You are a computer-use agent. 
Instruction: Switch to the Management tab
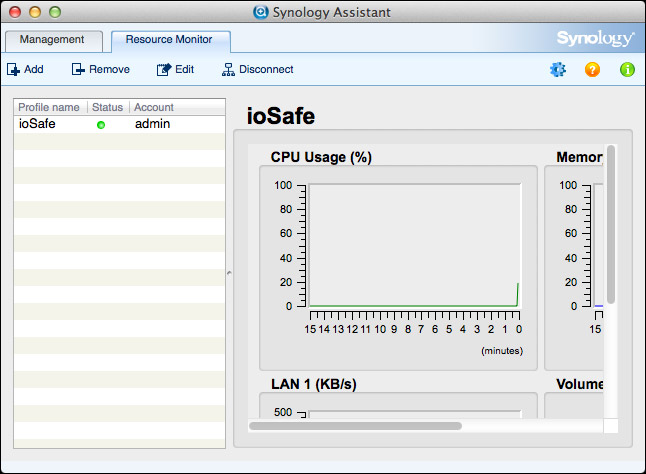pyautogui.click(x=54, y=40)
